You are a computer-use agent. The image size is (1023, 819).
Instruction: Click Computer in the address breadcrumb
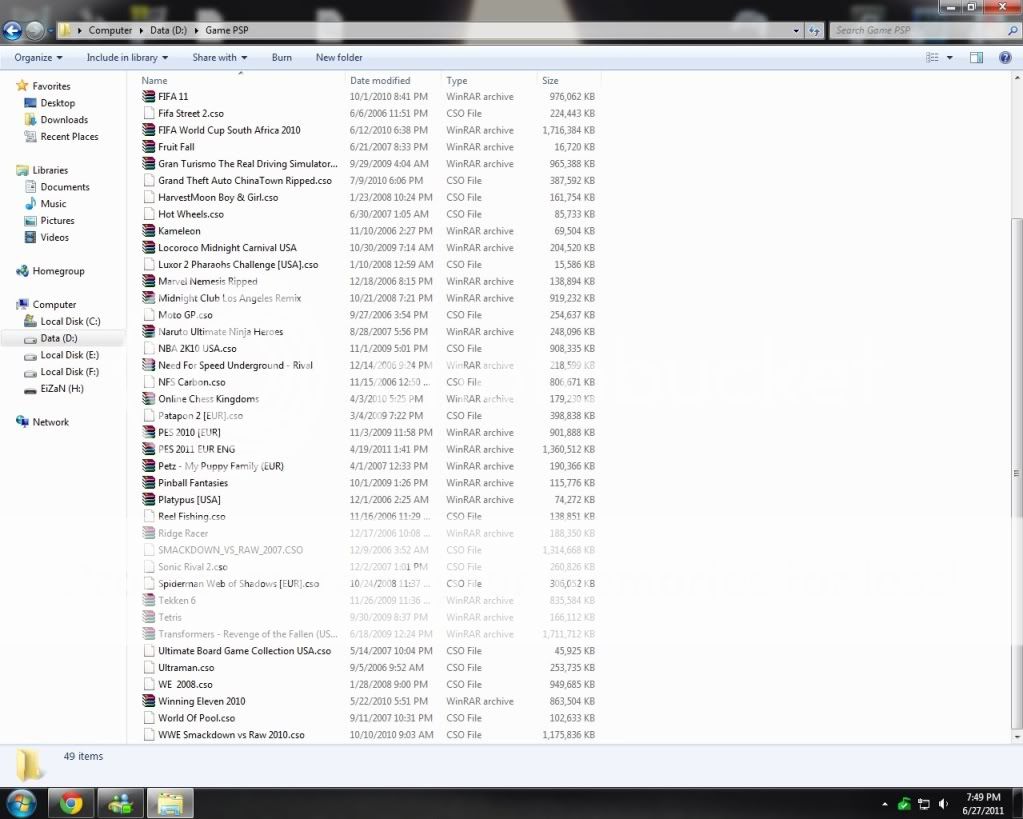click(x=110, y=30)
